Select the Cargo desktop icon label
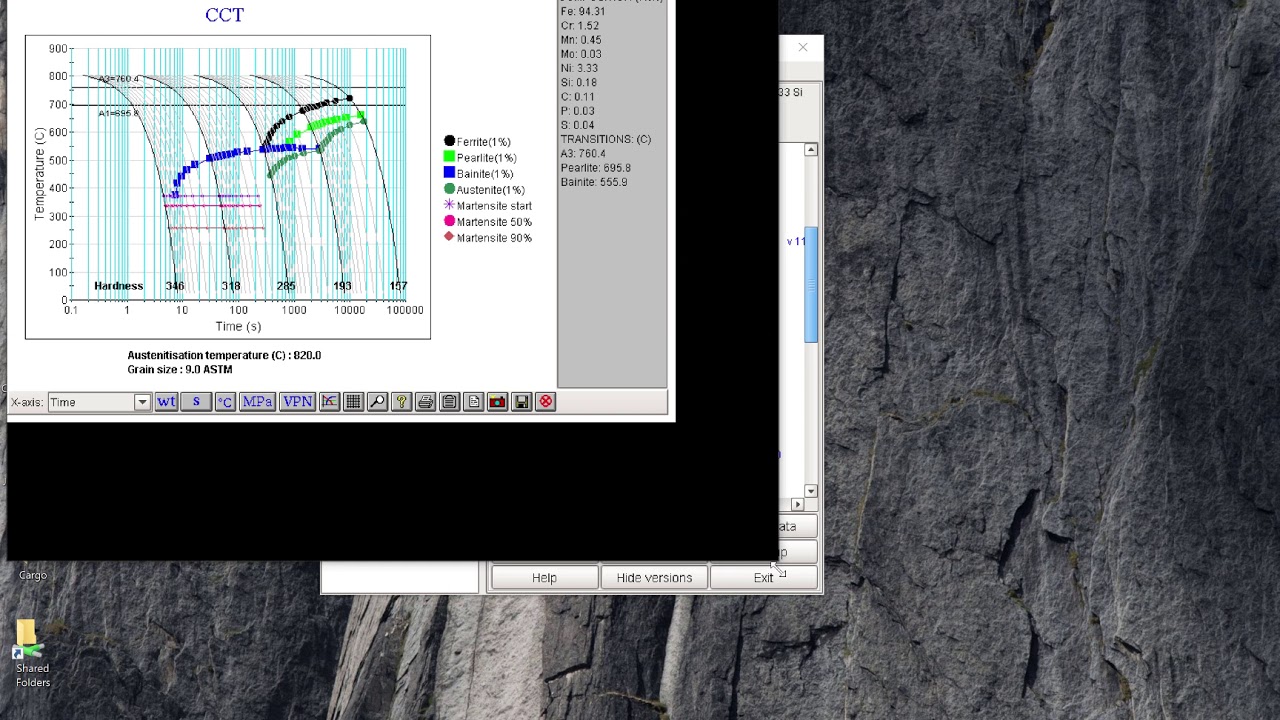Viewport: 1280px width, 720px height. pyautogui.click(x=32, y=575)
